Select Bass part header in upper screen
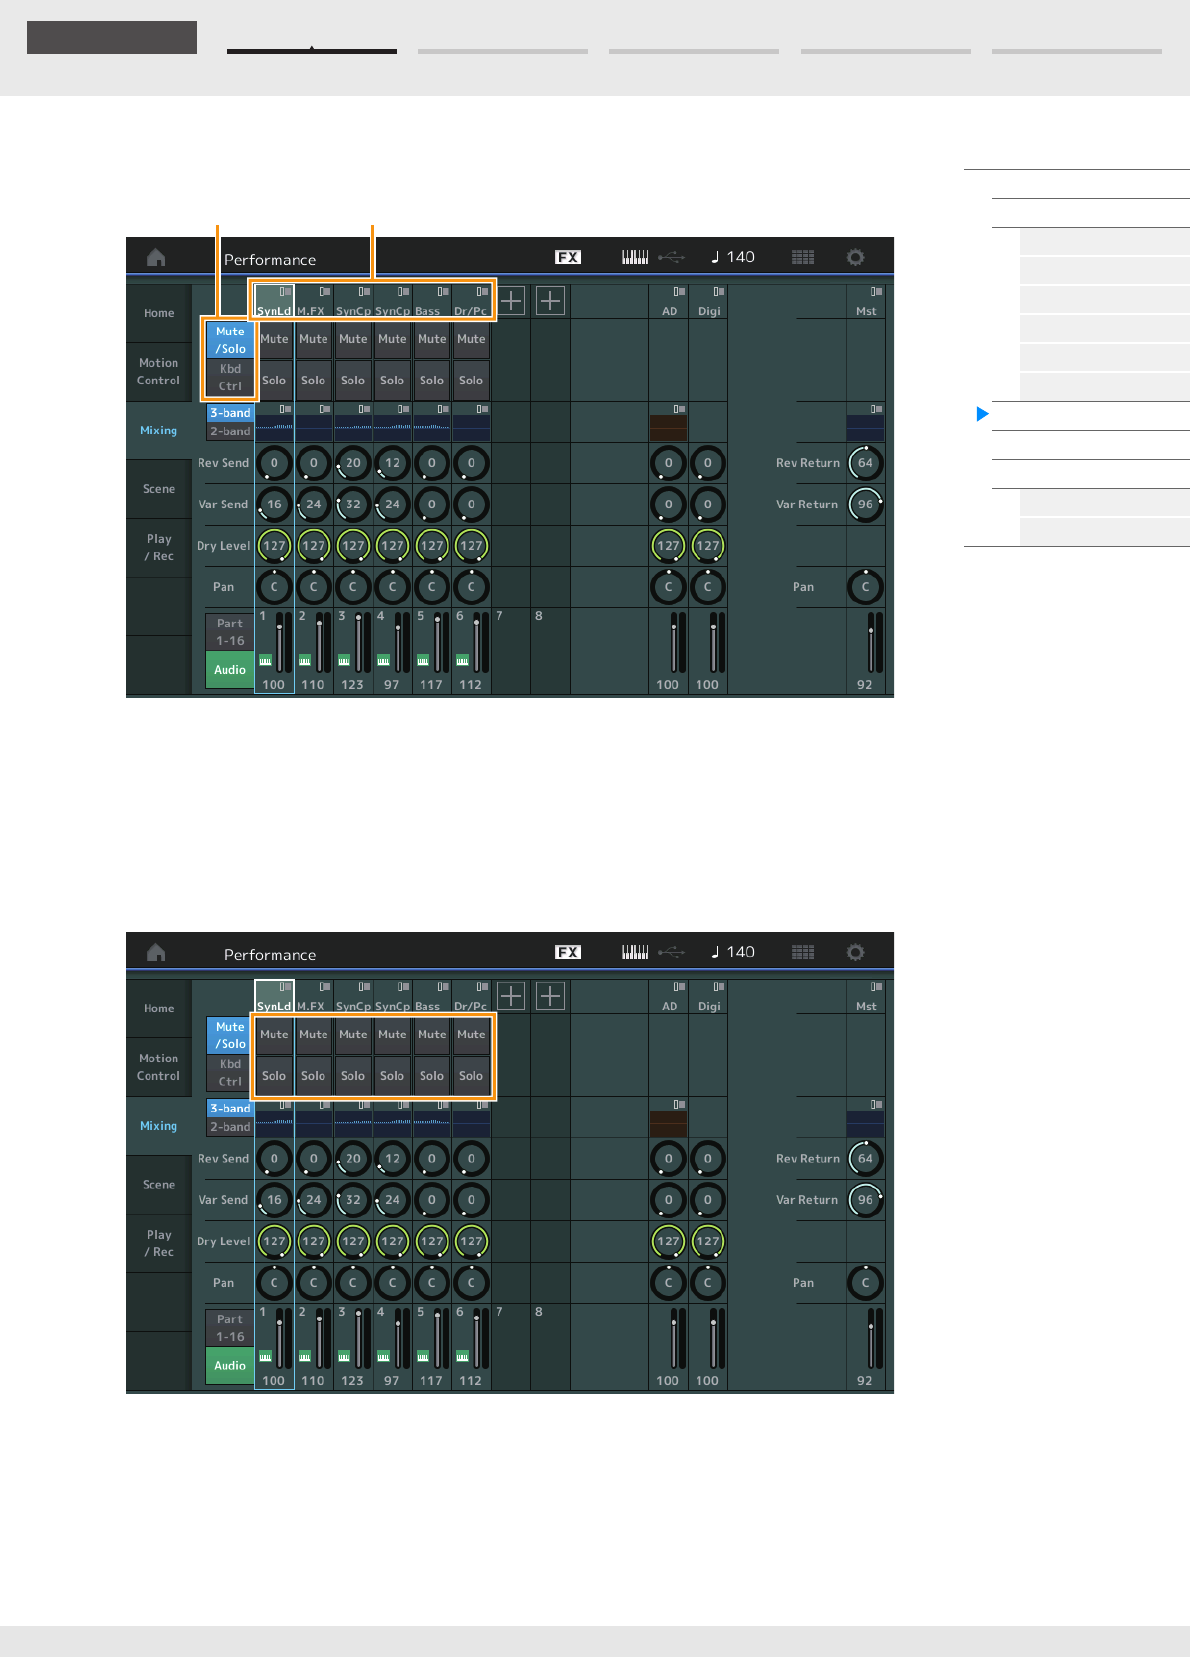 (x=432, y=301)
